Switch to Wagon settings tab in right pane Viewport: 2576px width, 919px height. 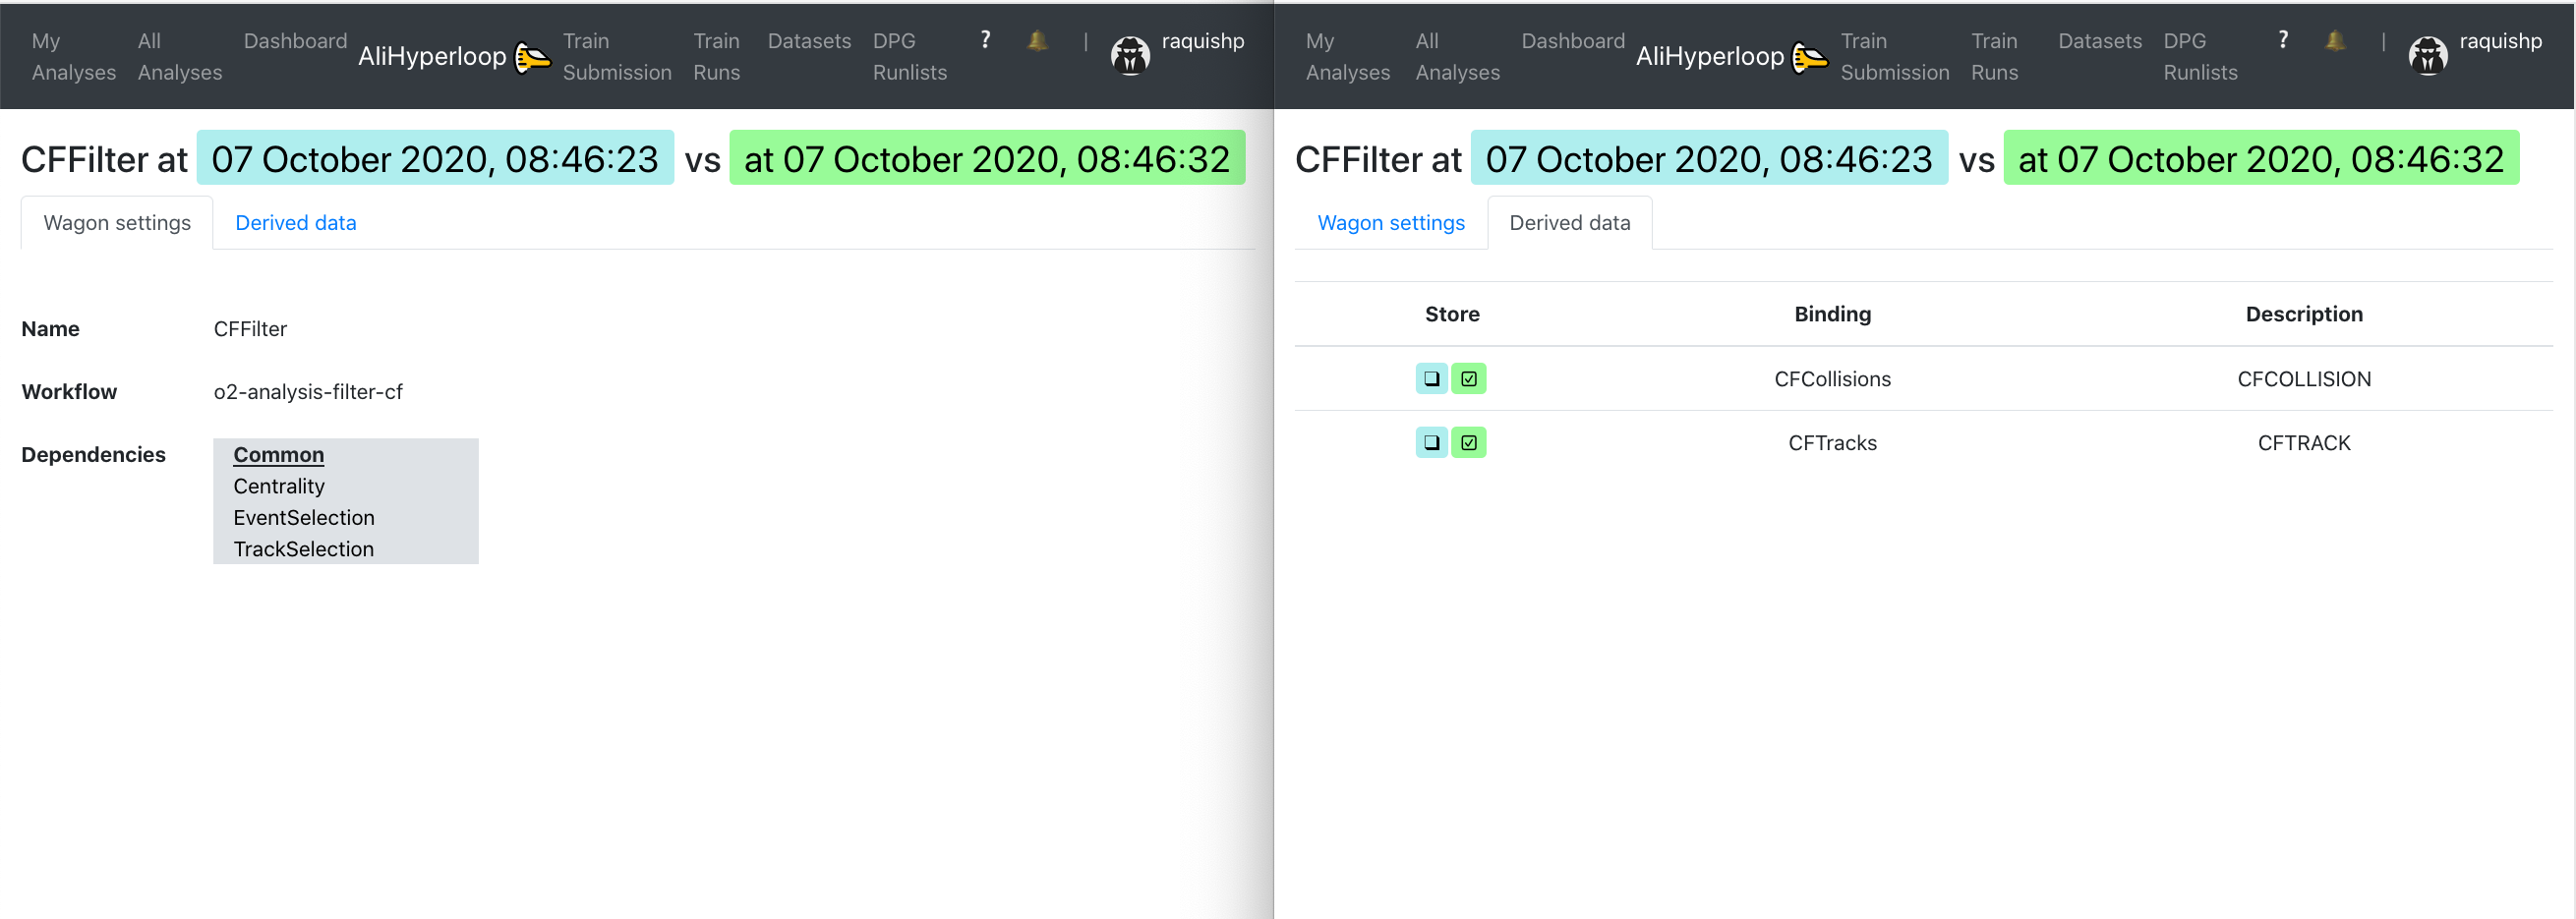(1390, 223)
